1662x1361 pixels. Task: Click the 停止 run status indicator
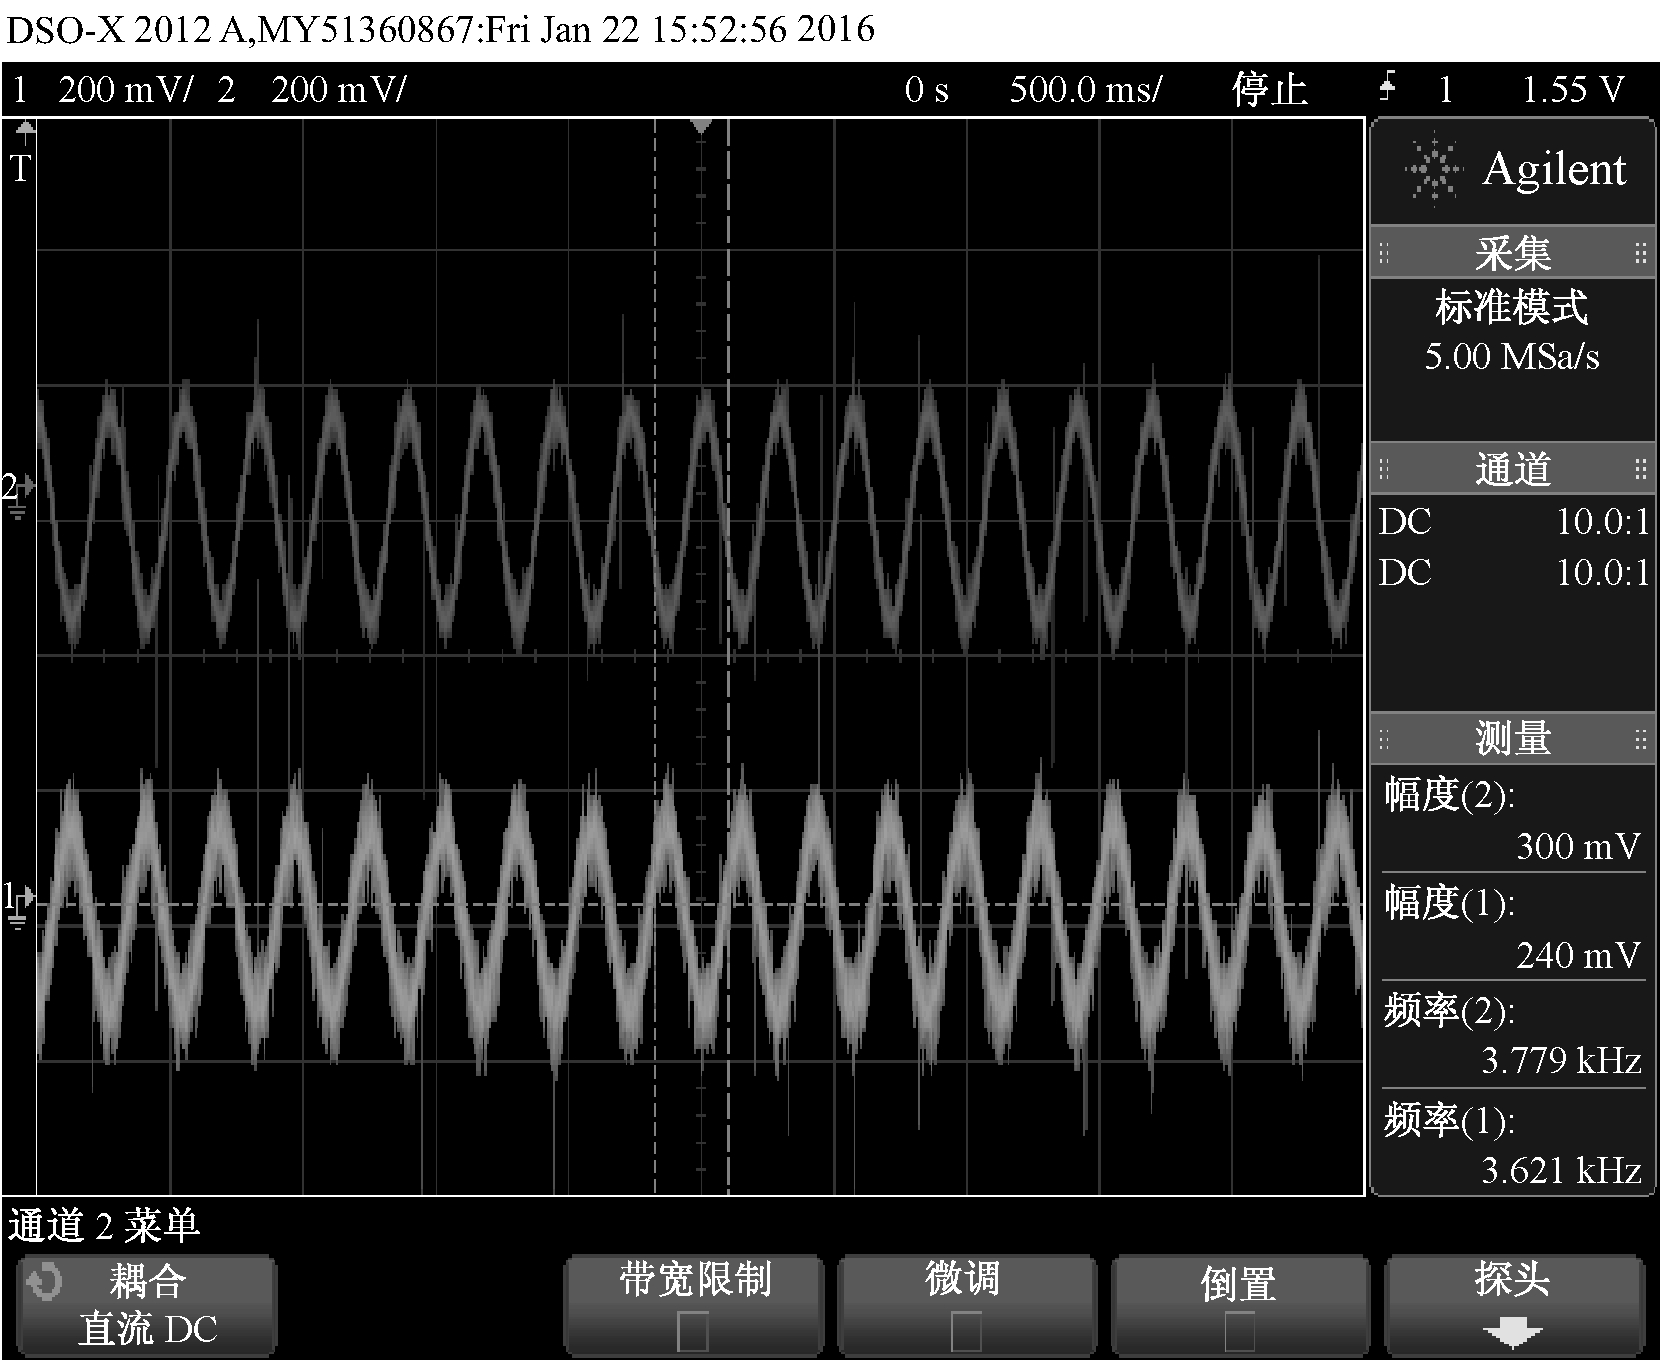1269,90
